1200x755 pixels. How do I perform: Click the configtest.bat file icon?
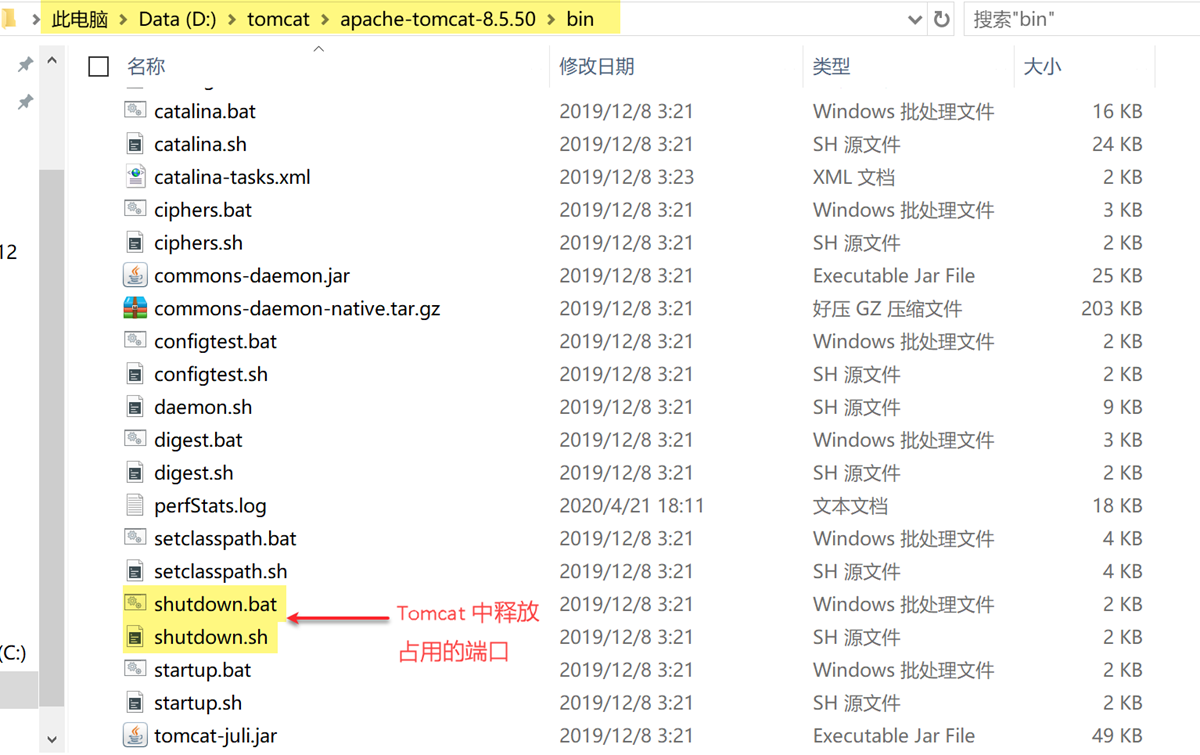coord(135,341)
